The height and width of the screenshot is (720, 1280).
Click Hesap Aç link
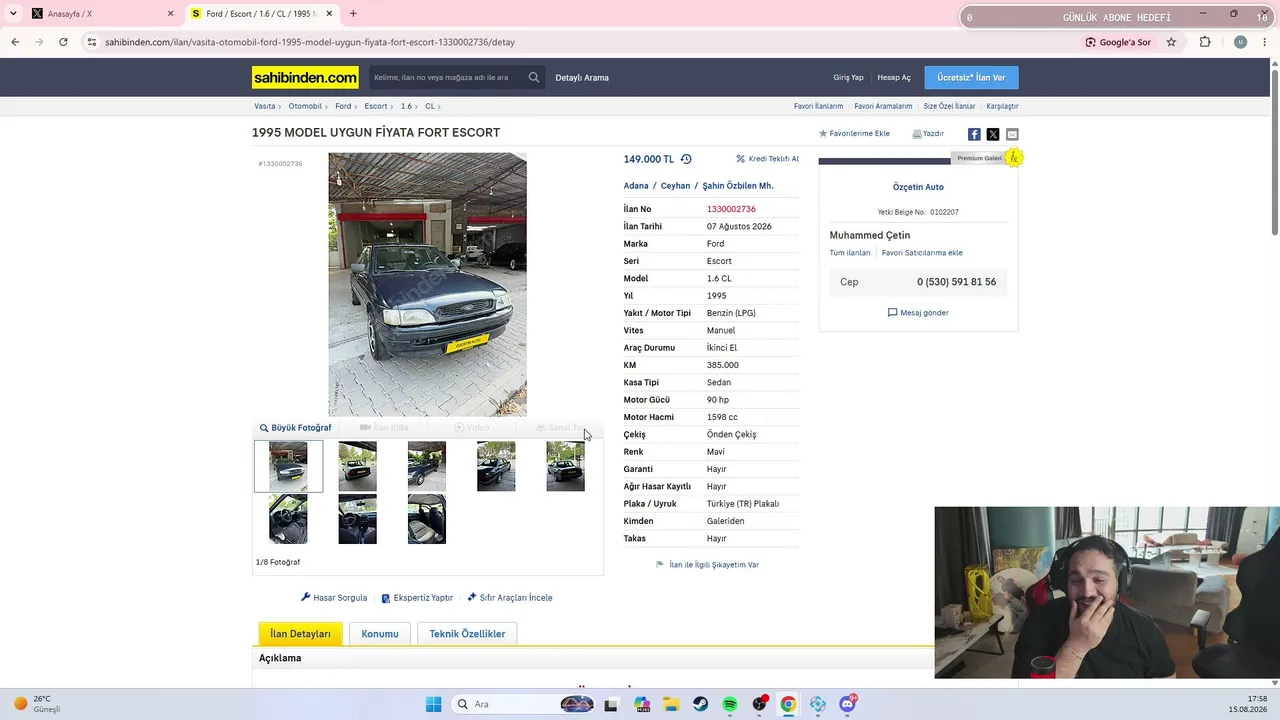coord(894,78)
